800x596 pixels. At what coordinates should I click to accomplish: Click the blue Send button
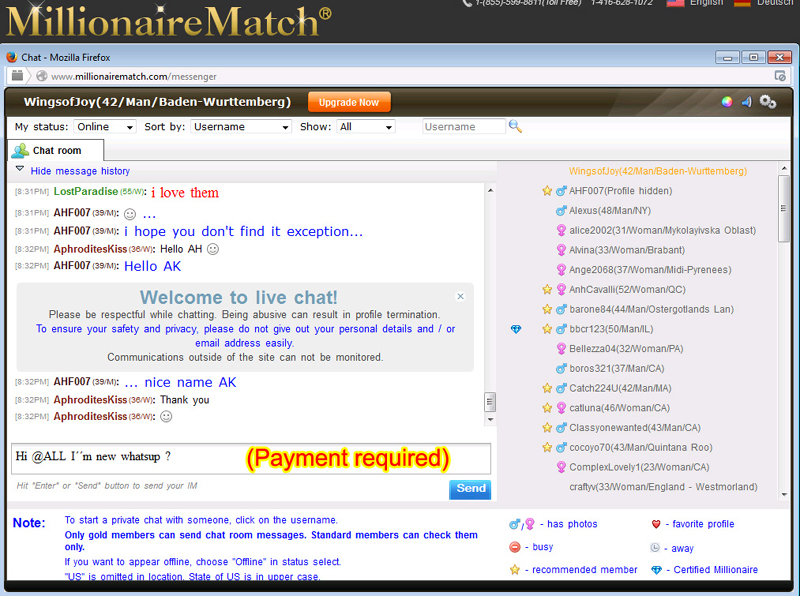pyautogui.click(x=470, y=489)
